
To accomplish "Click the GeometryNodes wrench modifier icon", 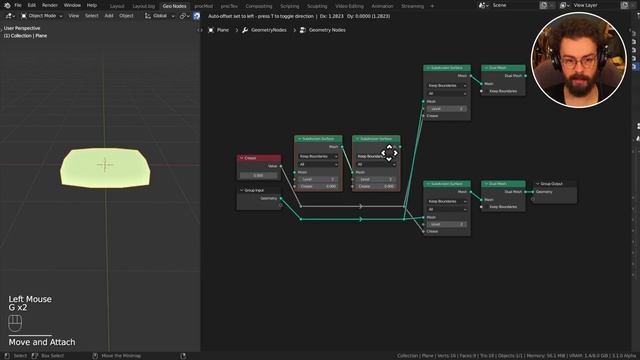I will (245, 30).
